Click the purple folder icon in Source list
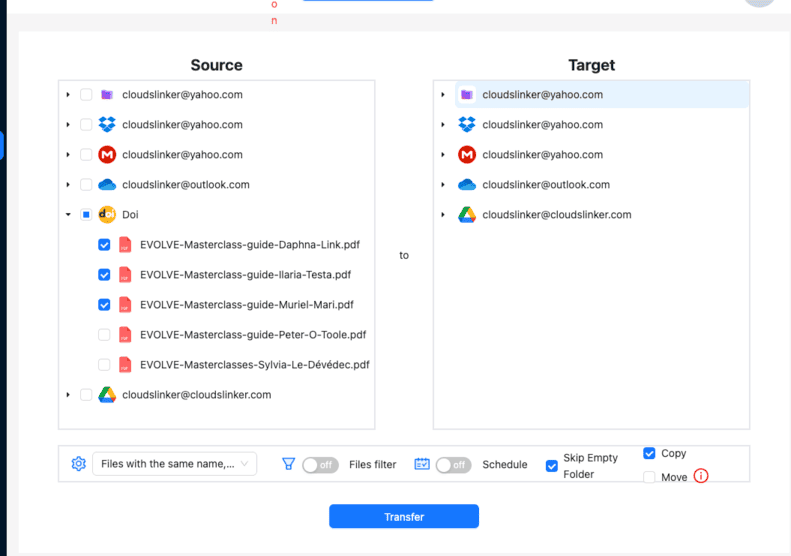This screenshot has width=791, height=556. point(106,94)
